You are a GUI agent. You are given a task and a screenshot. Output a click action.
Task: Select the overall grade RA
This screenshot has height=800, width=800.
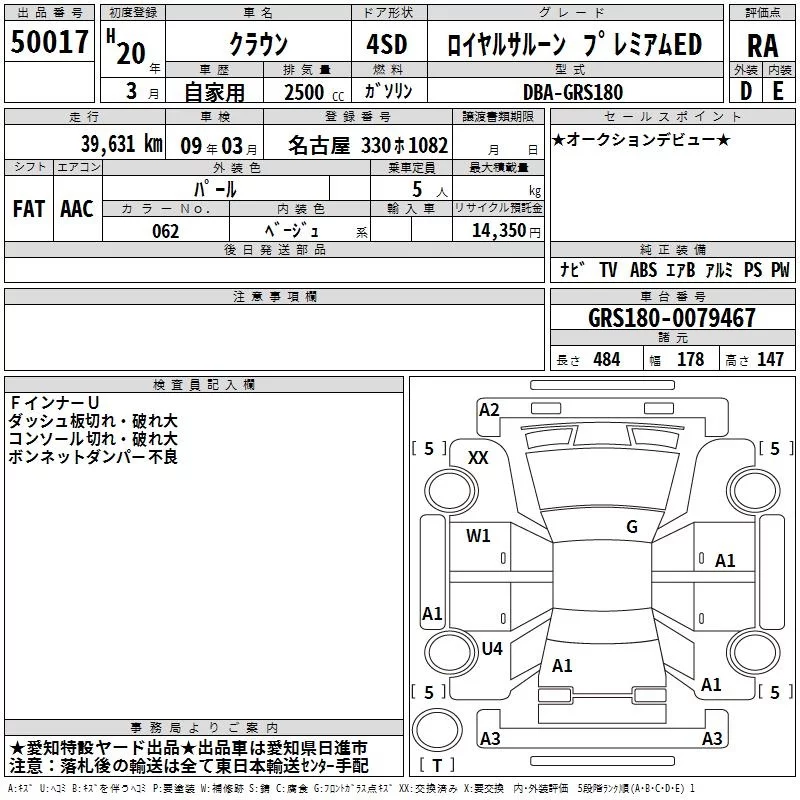[763, 46]
